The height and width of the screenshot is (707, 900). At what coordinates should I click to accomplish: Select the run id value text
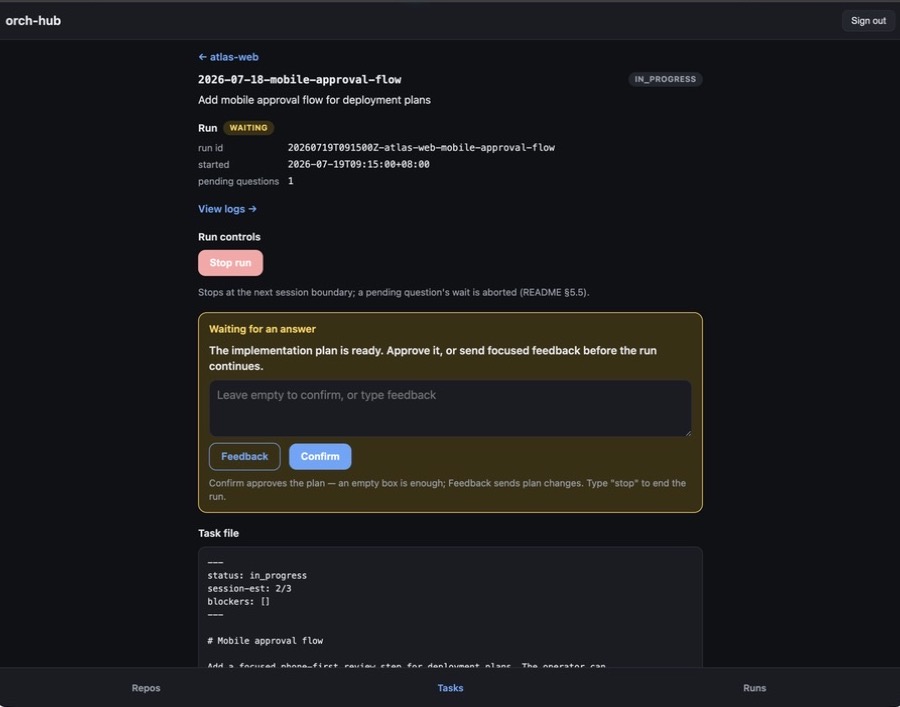point(421,147)
